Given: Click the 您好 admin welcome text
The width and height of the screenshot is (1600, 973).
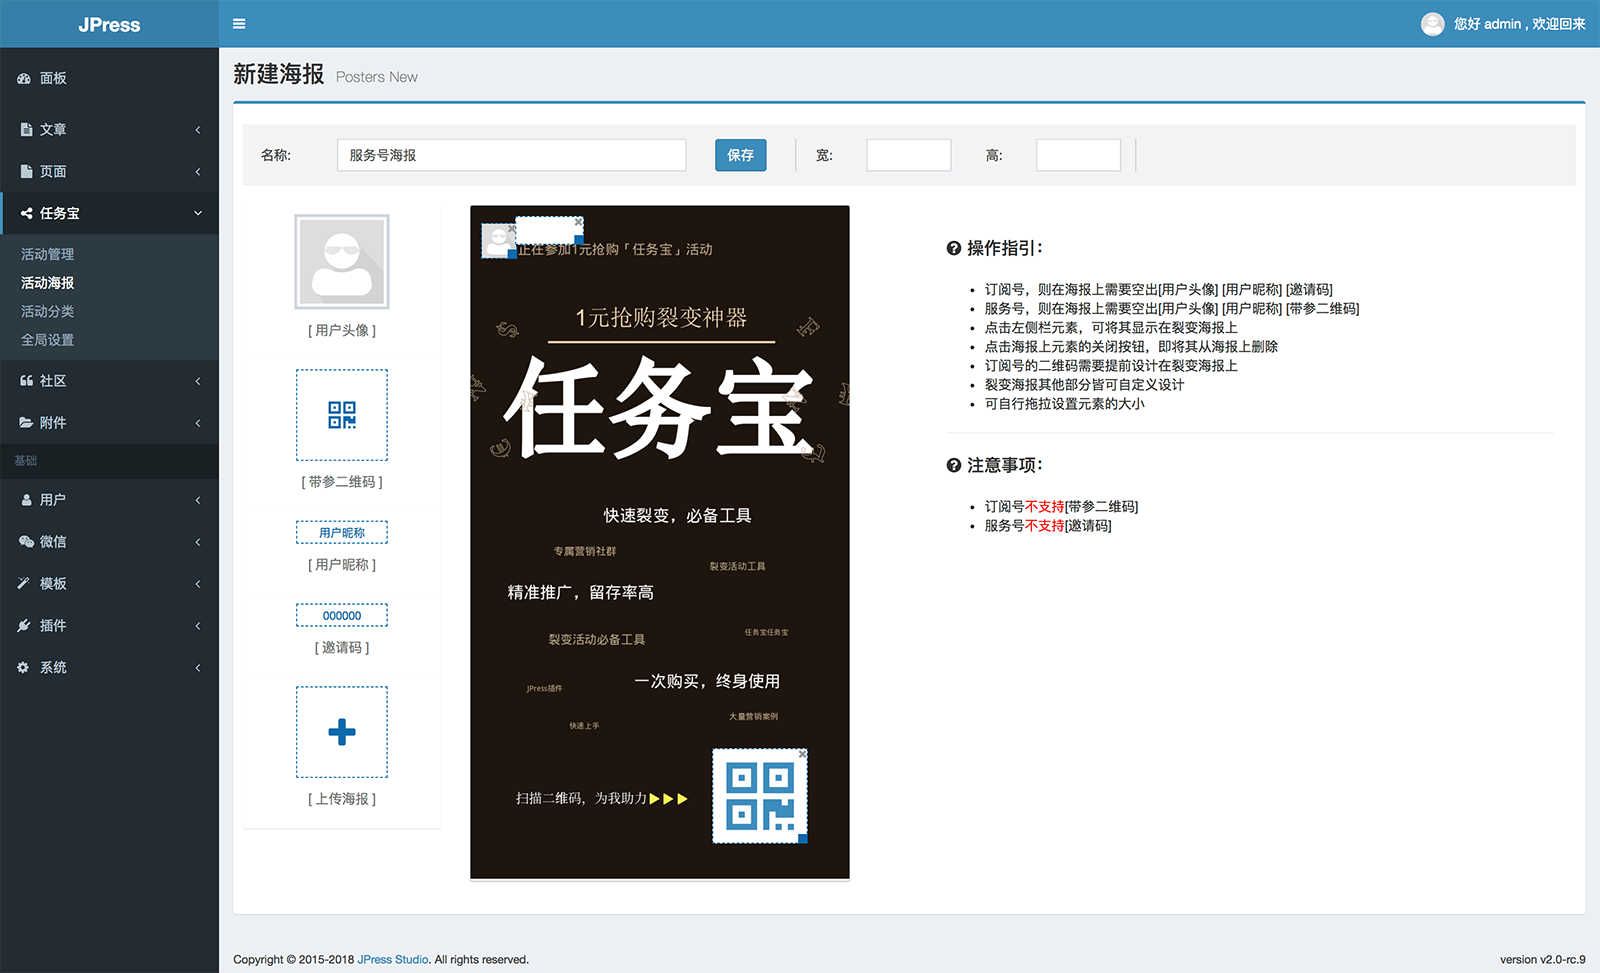Looking at the screenshot, I should (x=1519, y=24).
